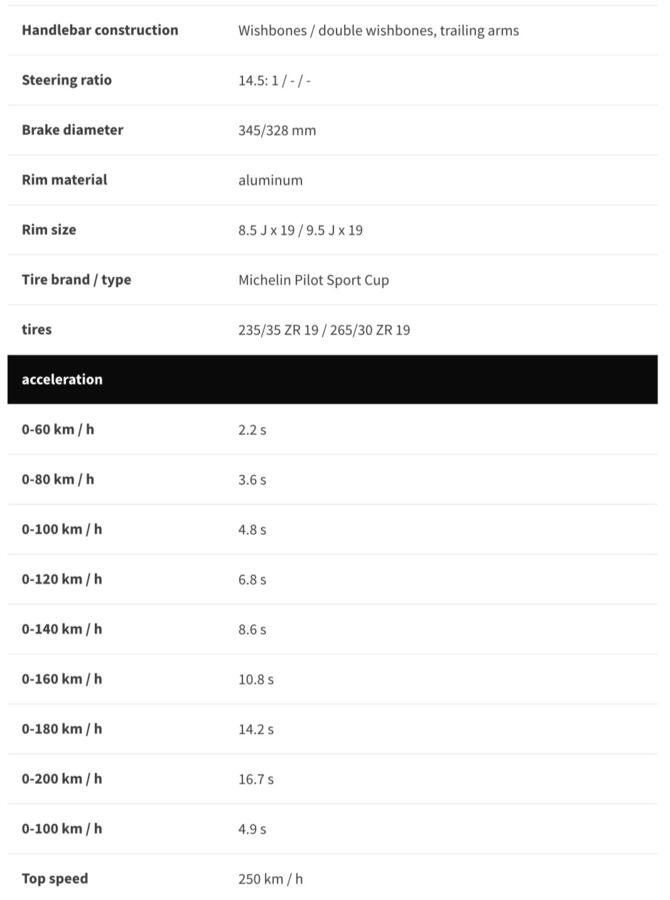Select the 14.2 s value for 0-180

click(x=256, y=730)
